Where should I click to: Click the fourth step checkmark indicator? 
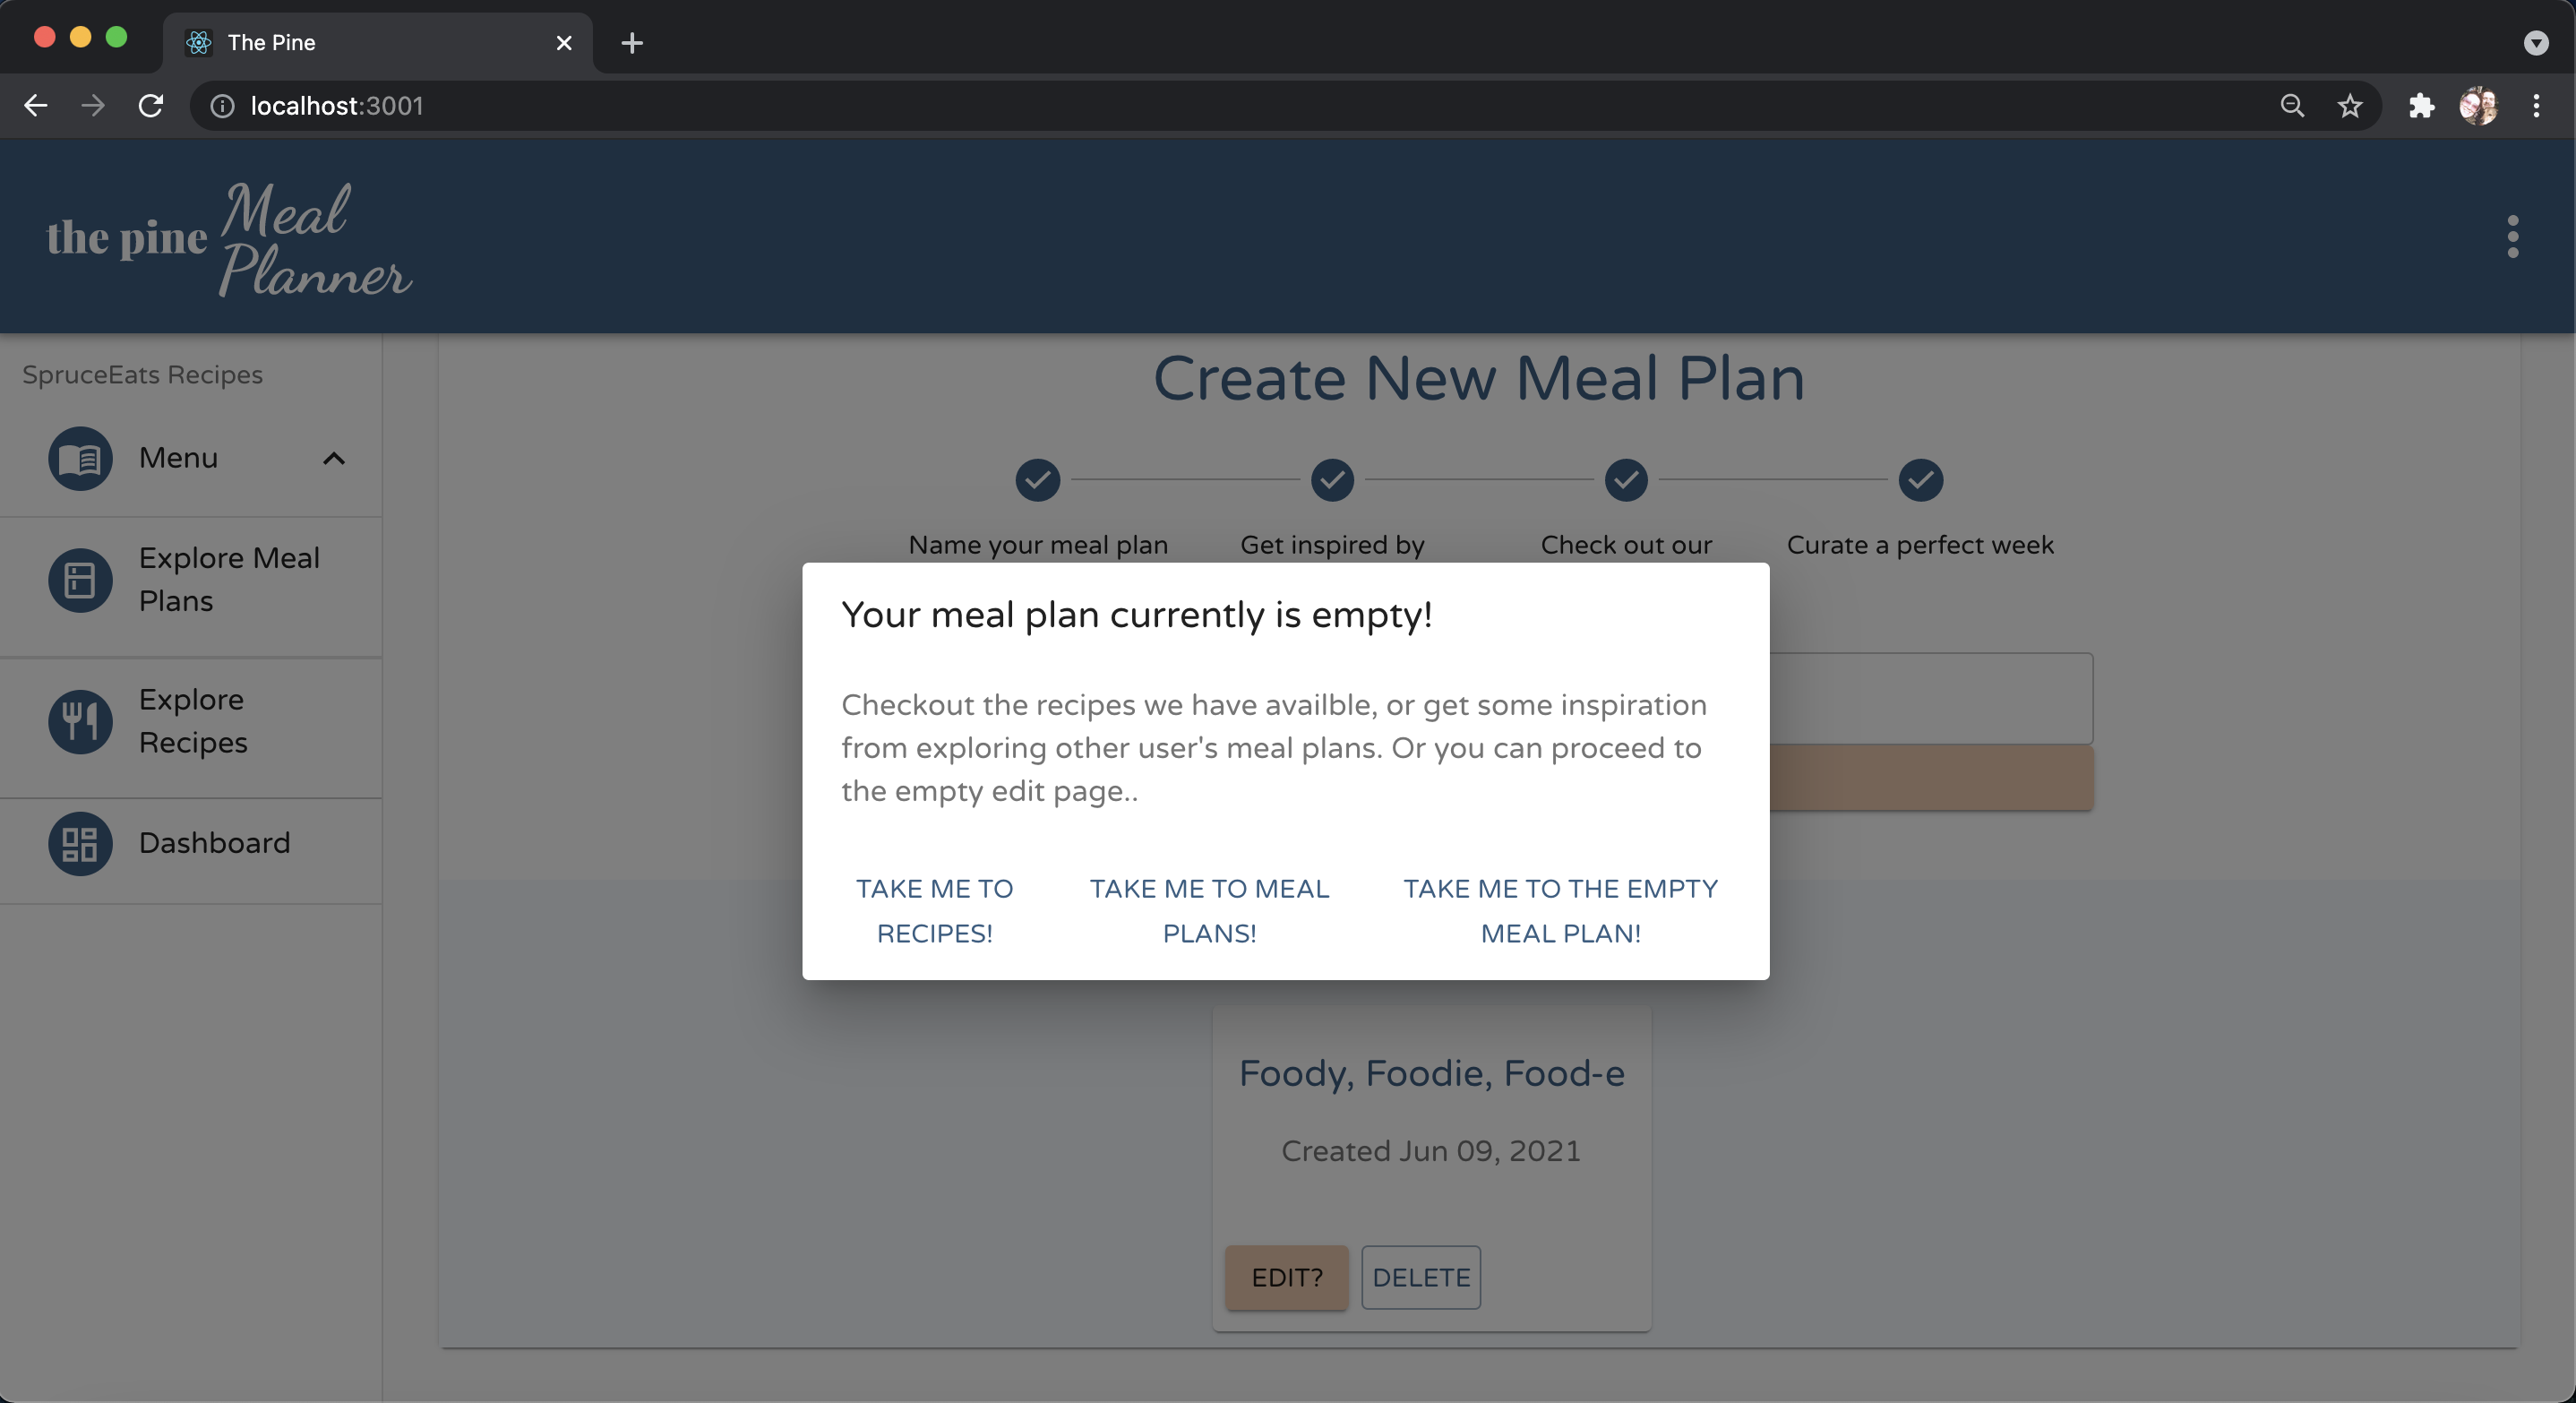click(1920, 480)
